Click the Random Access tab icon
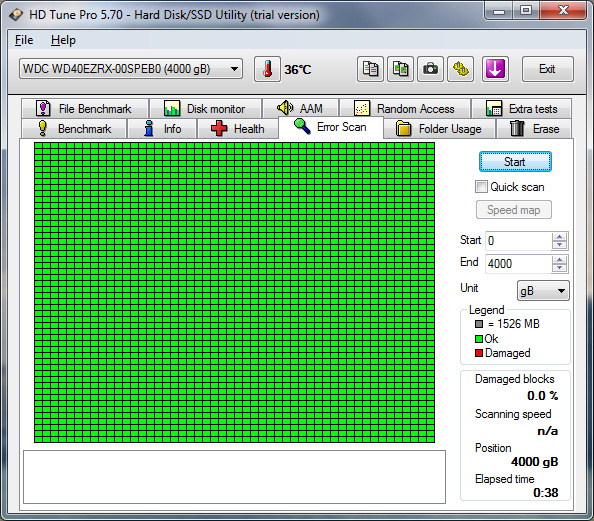The width and height of the screenshot is (594, 521). [361, 108]
